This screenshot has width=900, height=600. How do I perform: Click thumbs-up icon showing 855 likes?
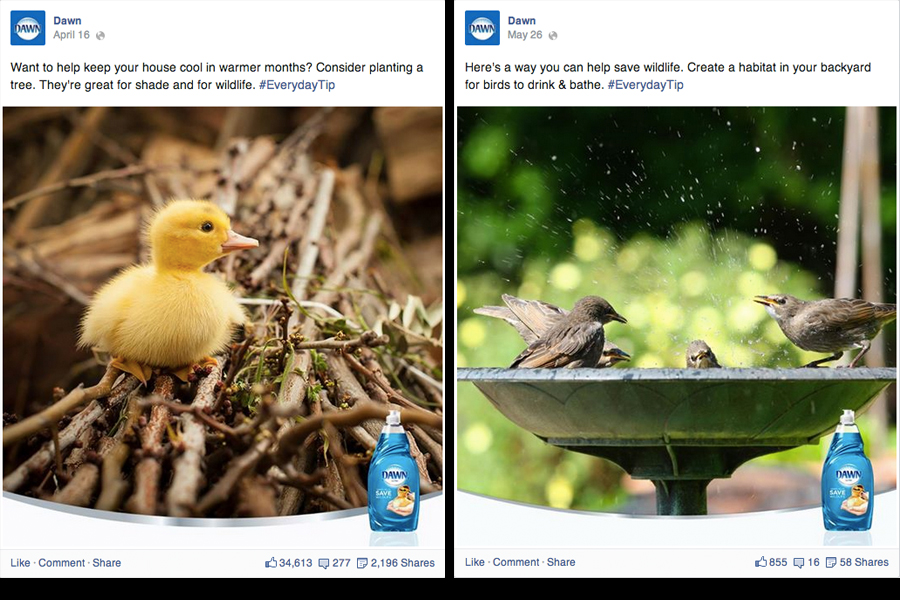pyautogui.click(x=761, y=562)
